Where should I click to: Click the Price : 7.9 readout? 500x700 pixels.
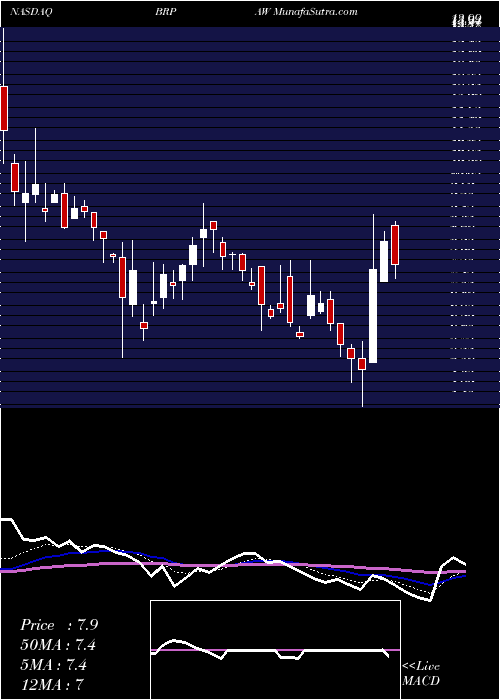[x=59, y=625]
